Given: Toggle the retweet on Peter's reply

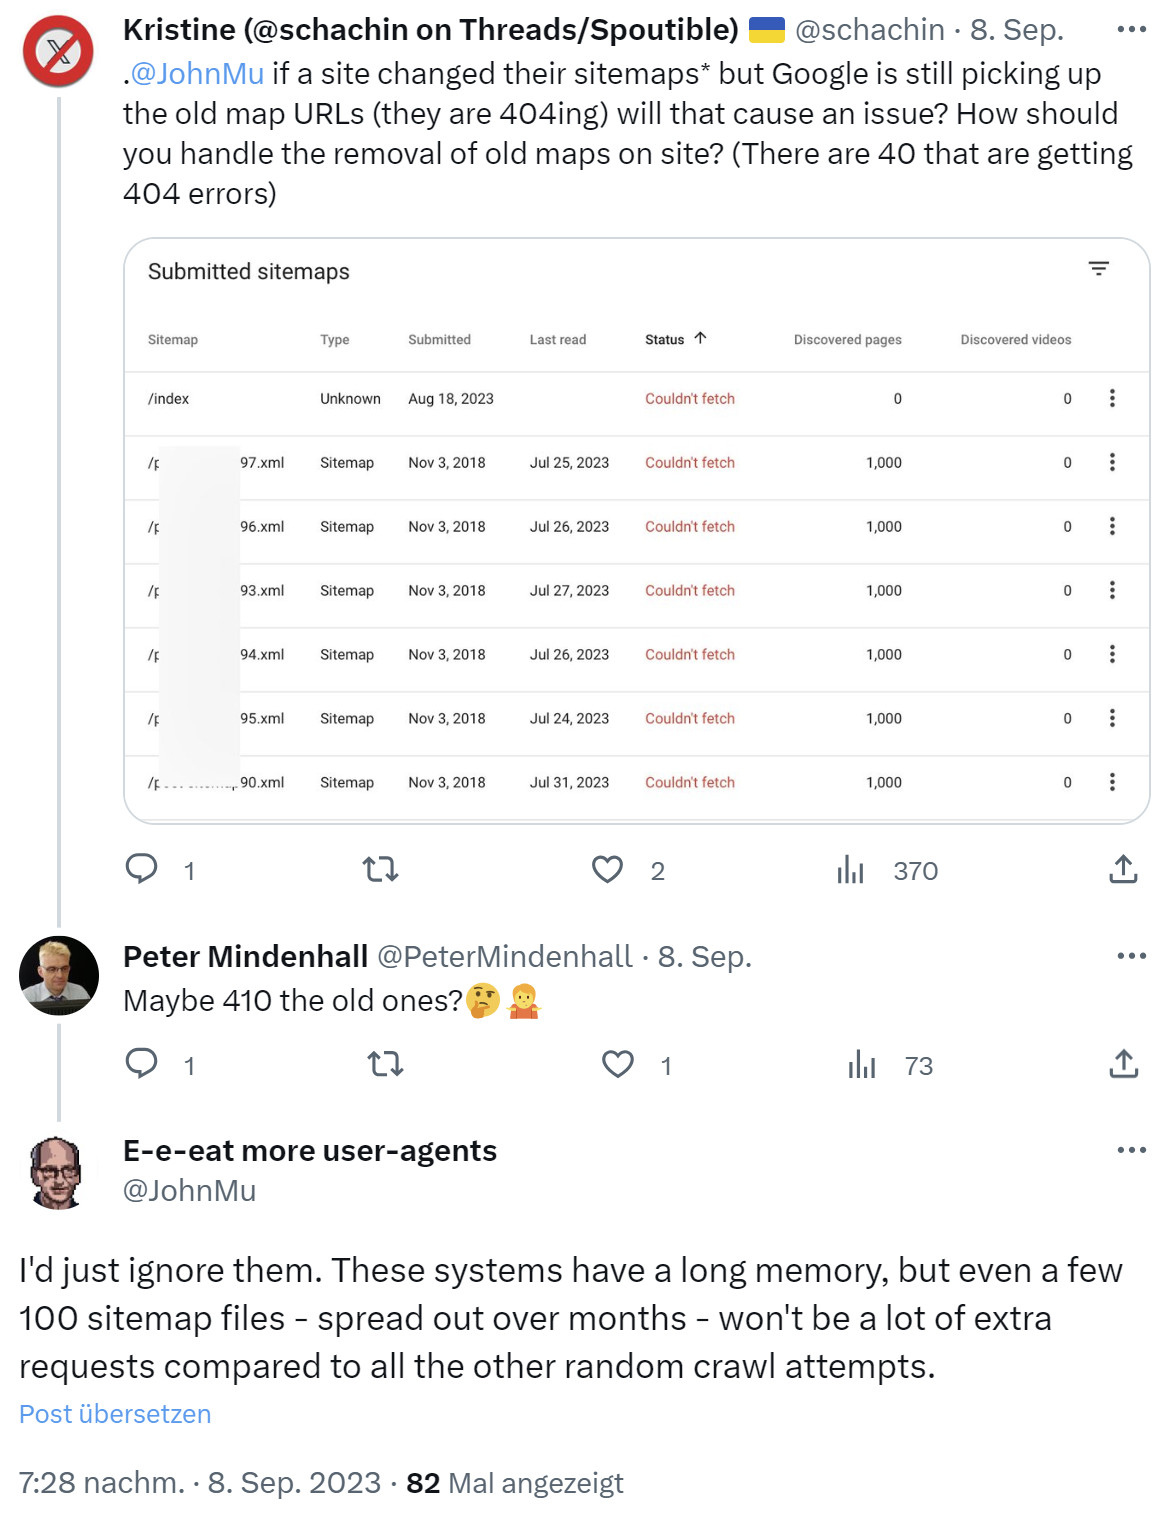Looking at the screenshot, I should [x=383, y=1065].
